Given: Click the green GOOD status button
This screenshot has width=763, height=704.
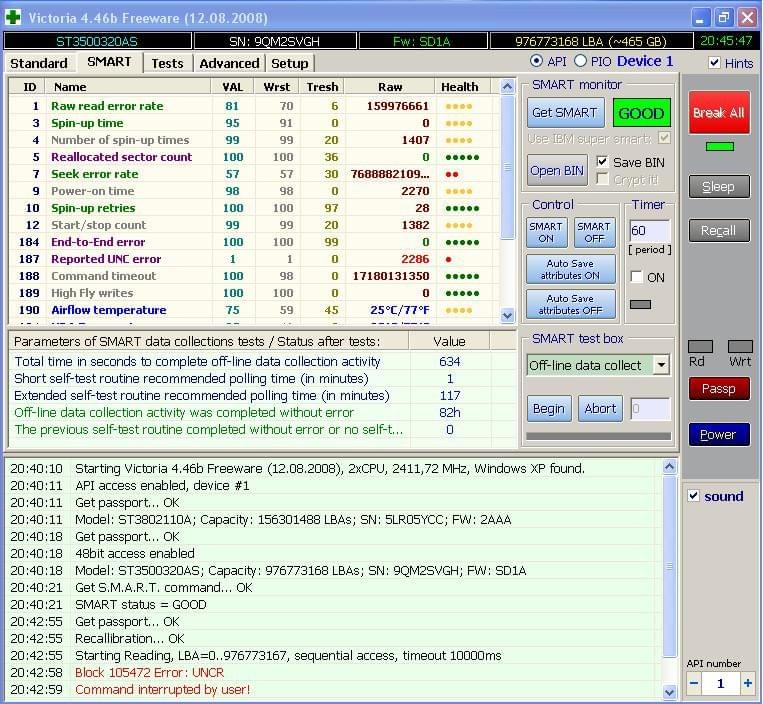Looking at the screenshot, I should [x=641, y=113].
